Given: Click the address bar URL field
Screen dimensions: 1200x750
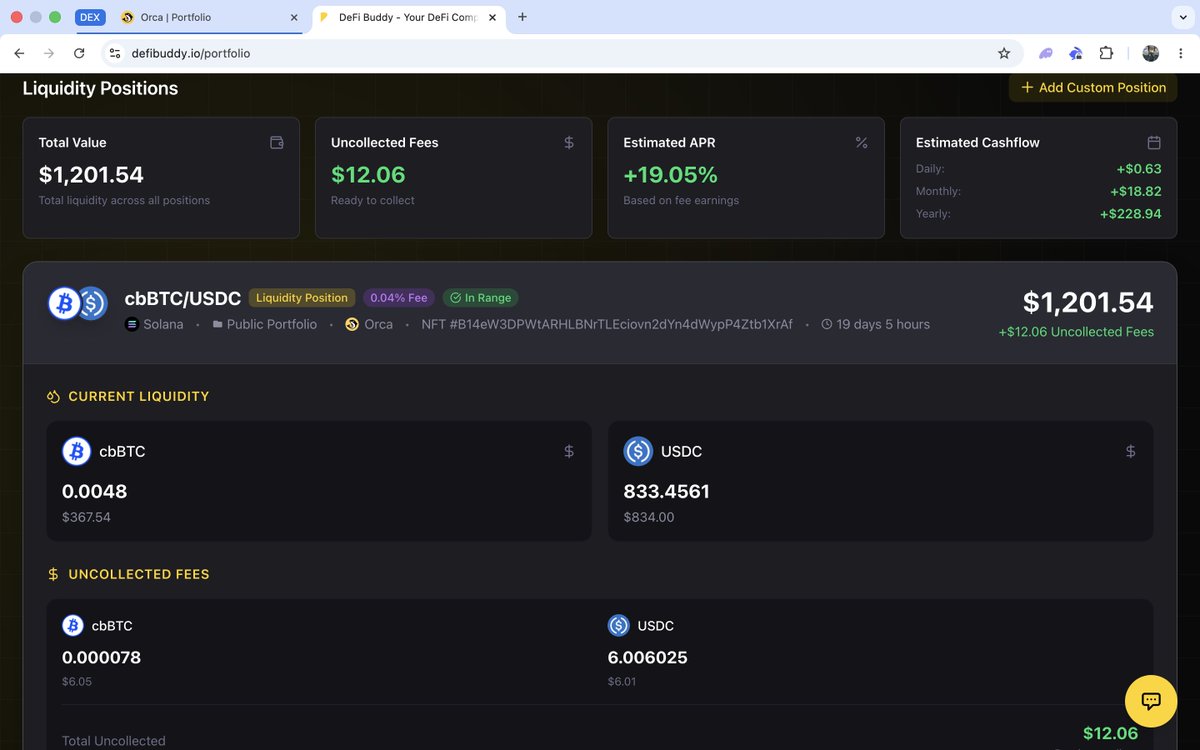Looking at the screenshot, I should pos(560,53).
